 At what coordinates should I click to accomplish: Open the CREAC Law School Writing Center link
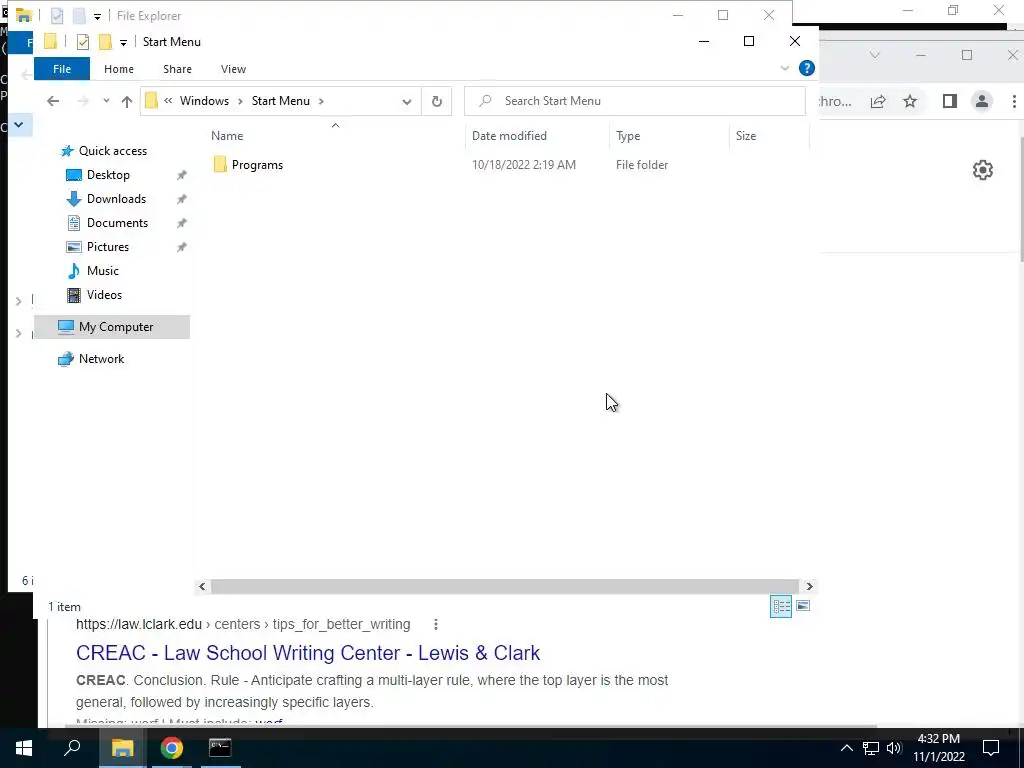[x=308, y=653]
